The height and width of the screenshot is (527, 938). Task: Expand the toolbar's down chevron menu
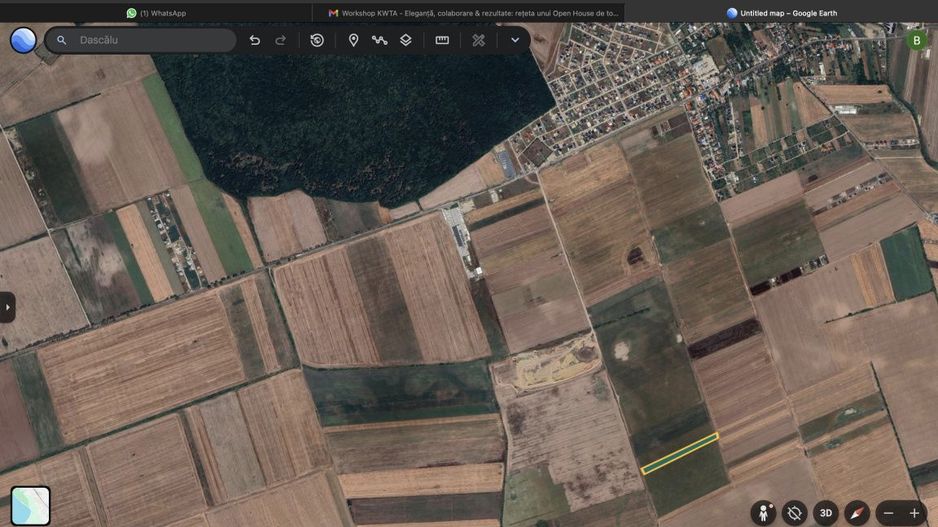(x=515, y=40)
